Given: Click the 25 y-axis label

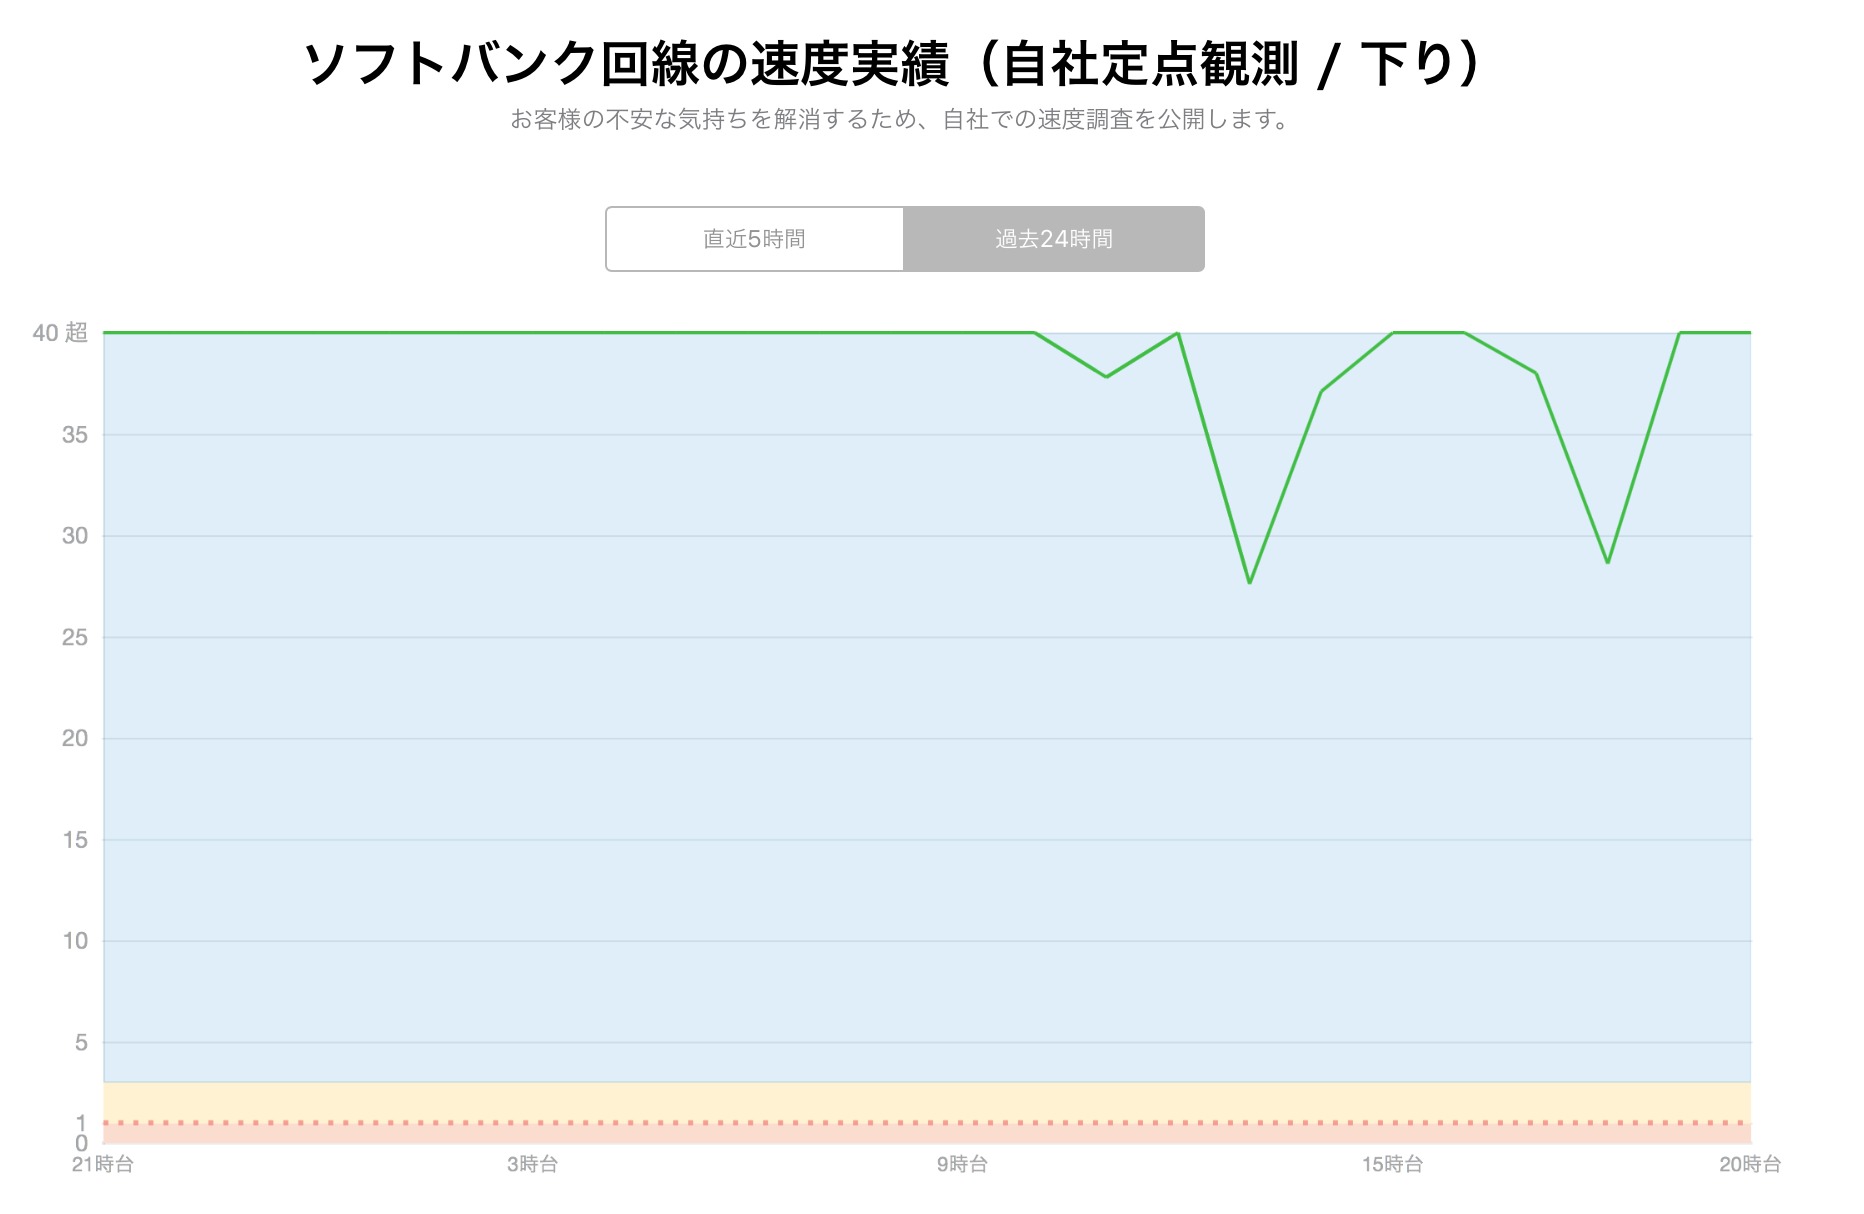Looking at the screenshot, I should tap(75, 637).
